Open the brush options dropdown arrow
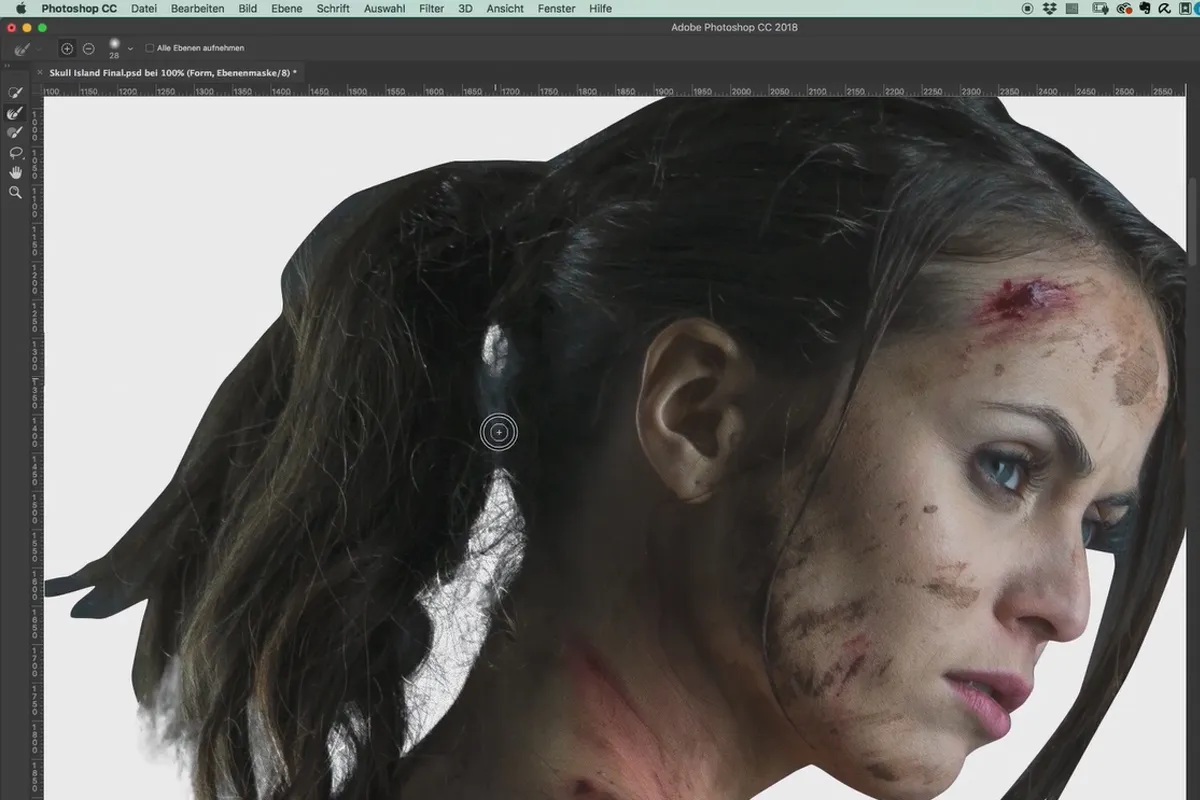This screenshot has height=800, width=1200. (130, 48)
